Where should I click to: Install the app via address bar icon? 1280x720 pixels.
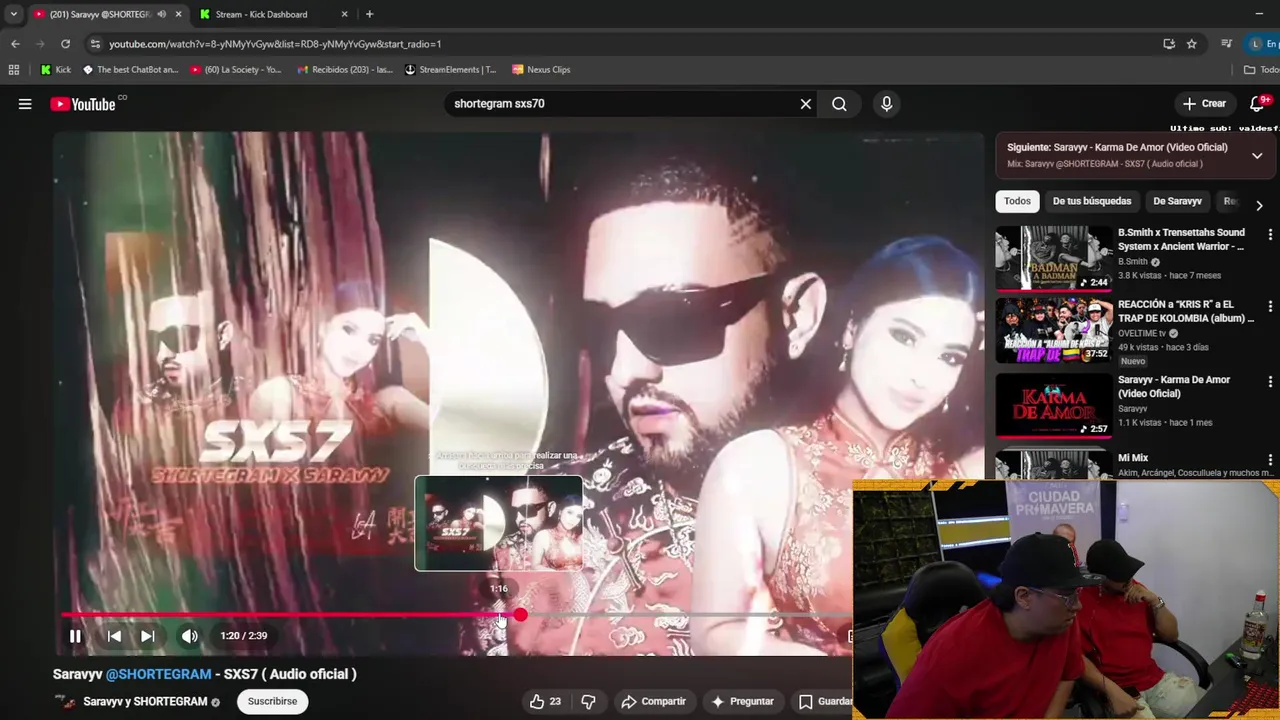tap(1168, 44)
